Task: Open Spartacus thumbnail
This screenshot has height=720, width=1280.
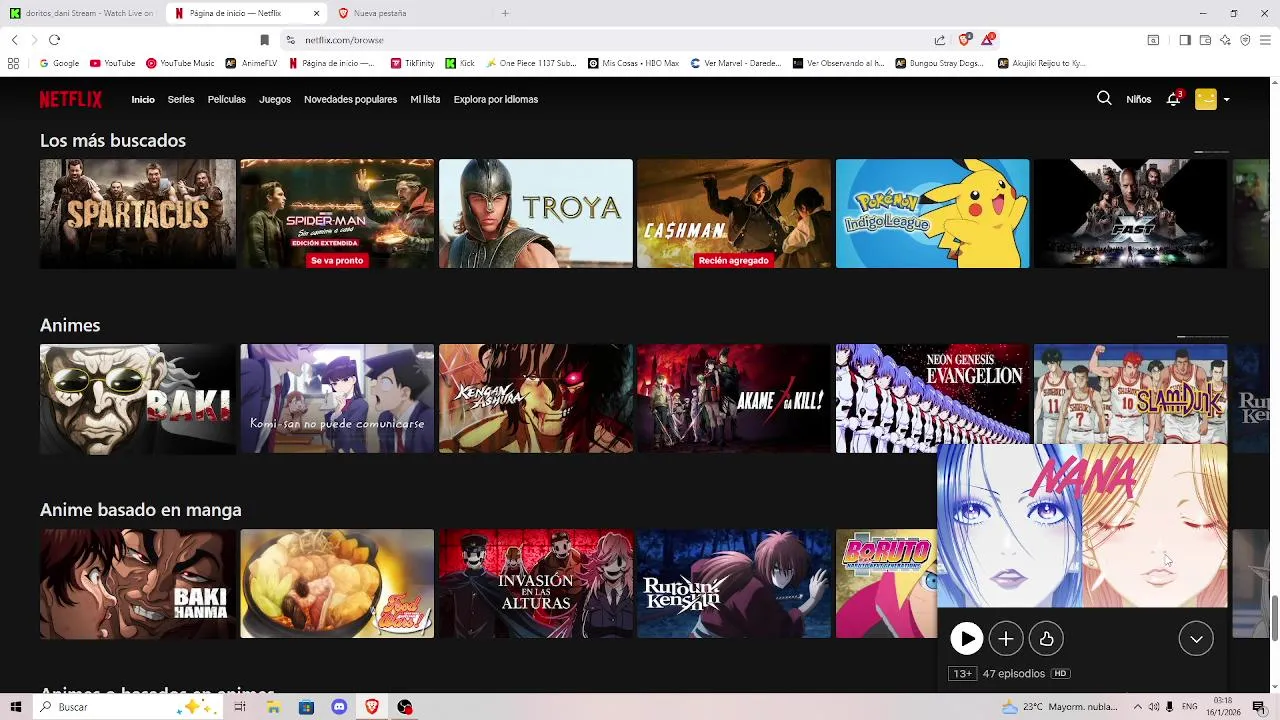Action: [138, 214]
